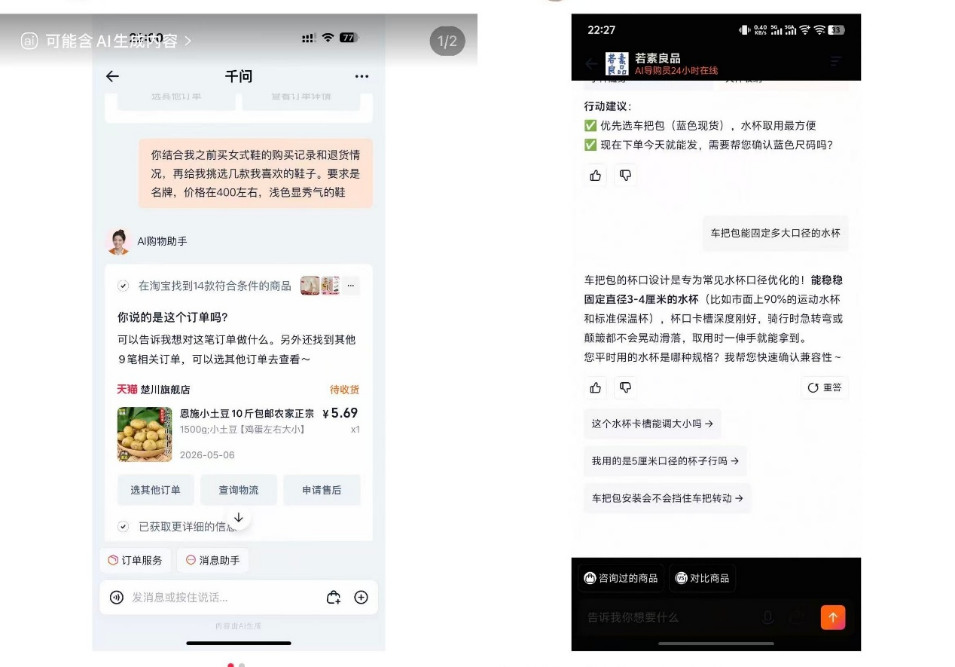Open the 恩施小土豆 order item title
The height and width of the screenshot is (667, 955).
pyautogui.click(x=247, y=414)
